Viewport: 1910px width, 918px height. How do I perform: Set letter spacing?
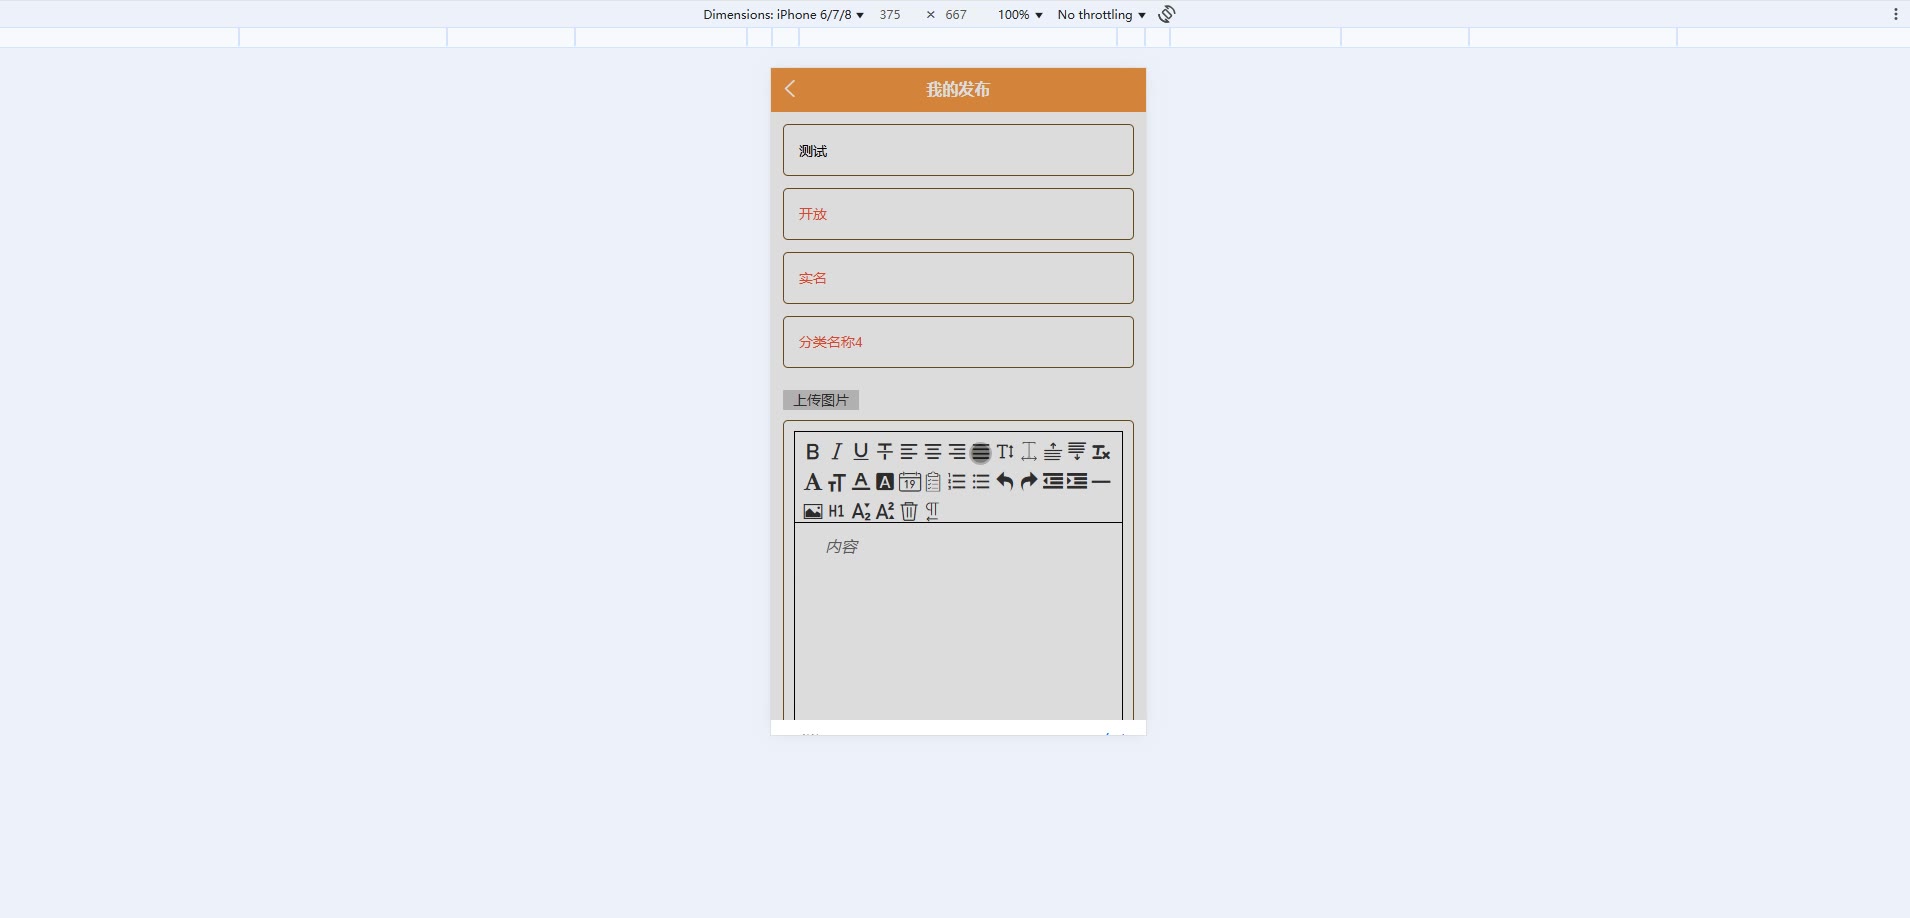point(1029,452)
